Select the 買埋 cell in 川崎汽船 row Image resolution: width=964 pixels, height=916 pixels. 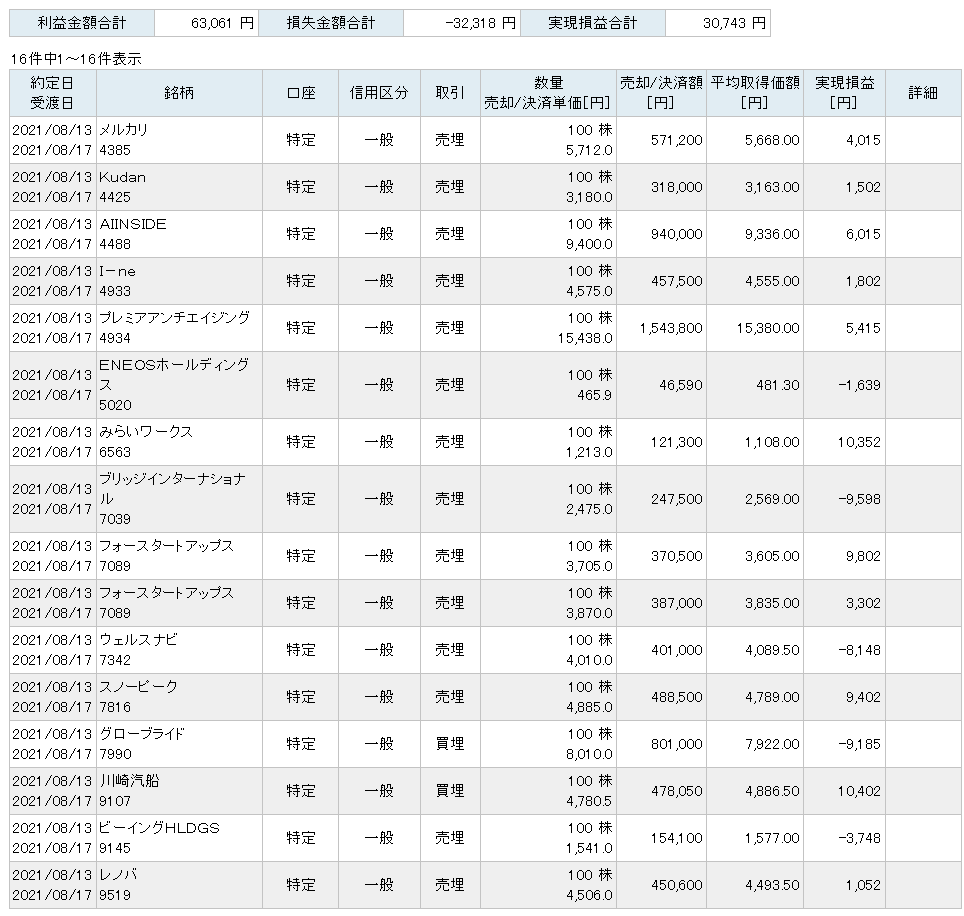(449, 791)
